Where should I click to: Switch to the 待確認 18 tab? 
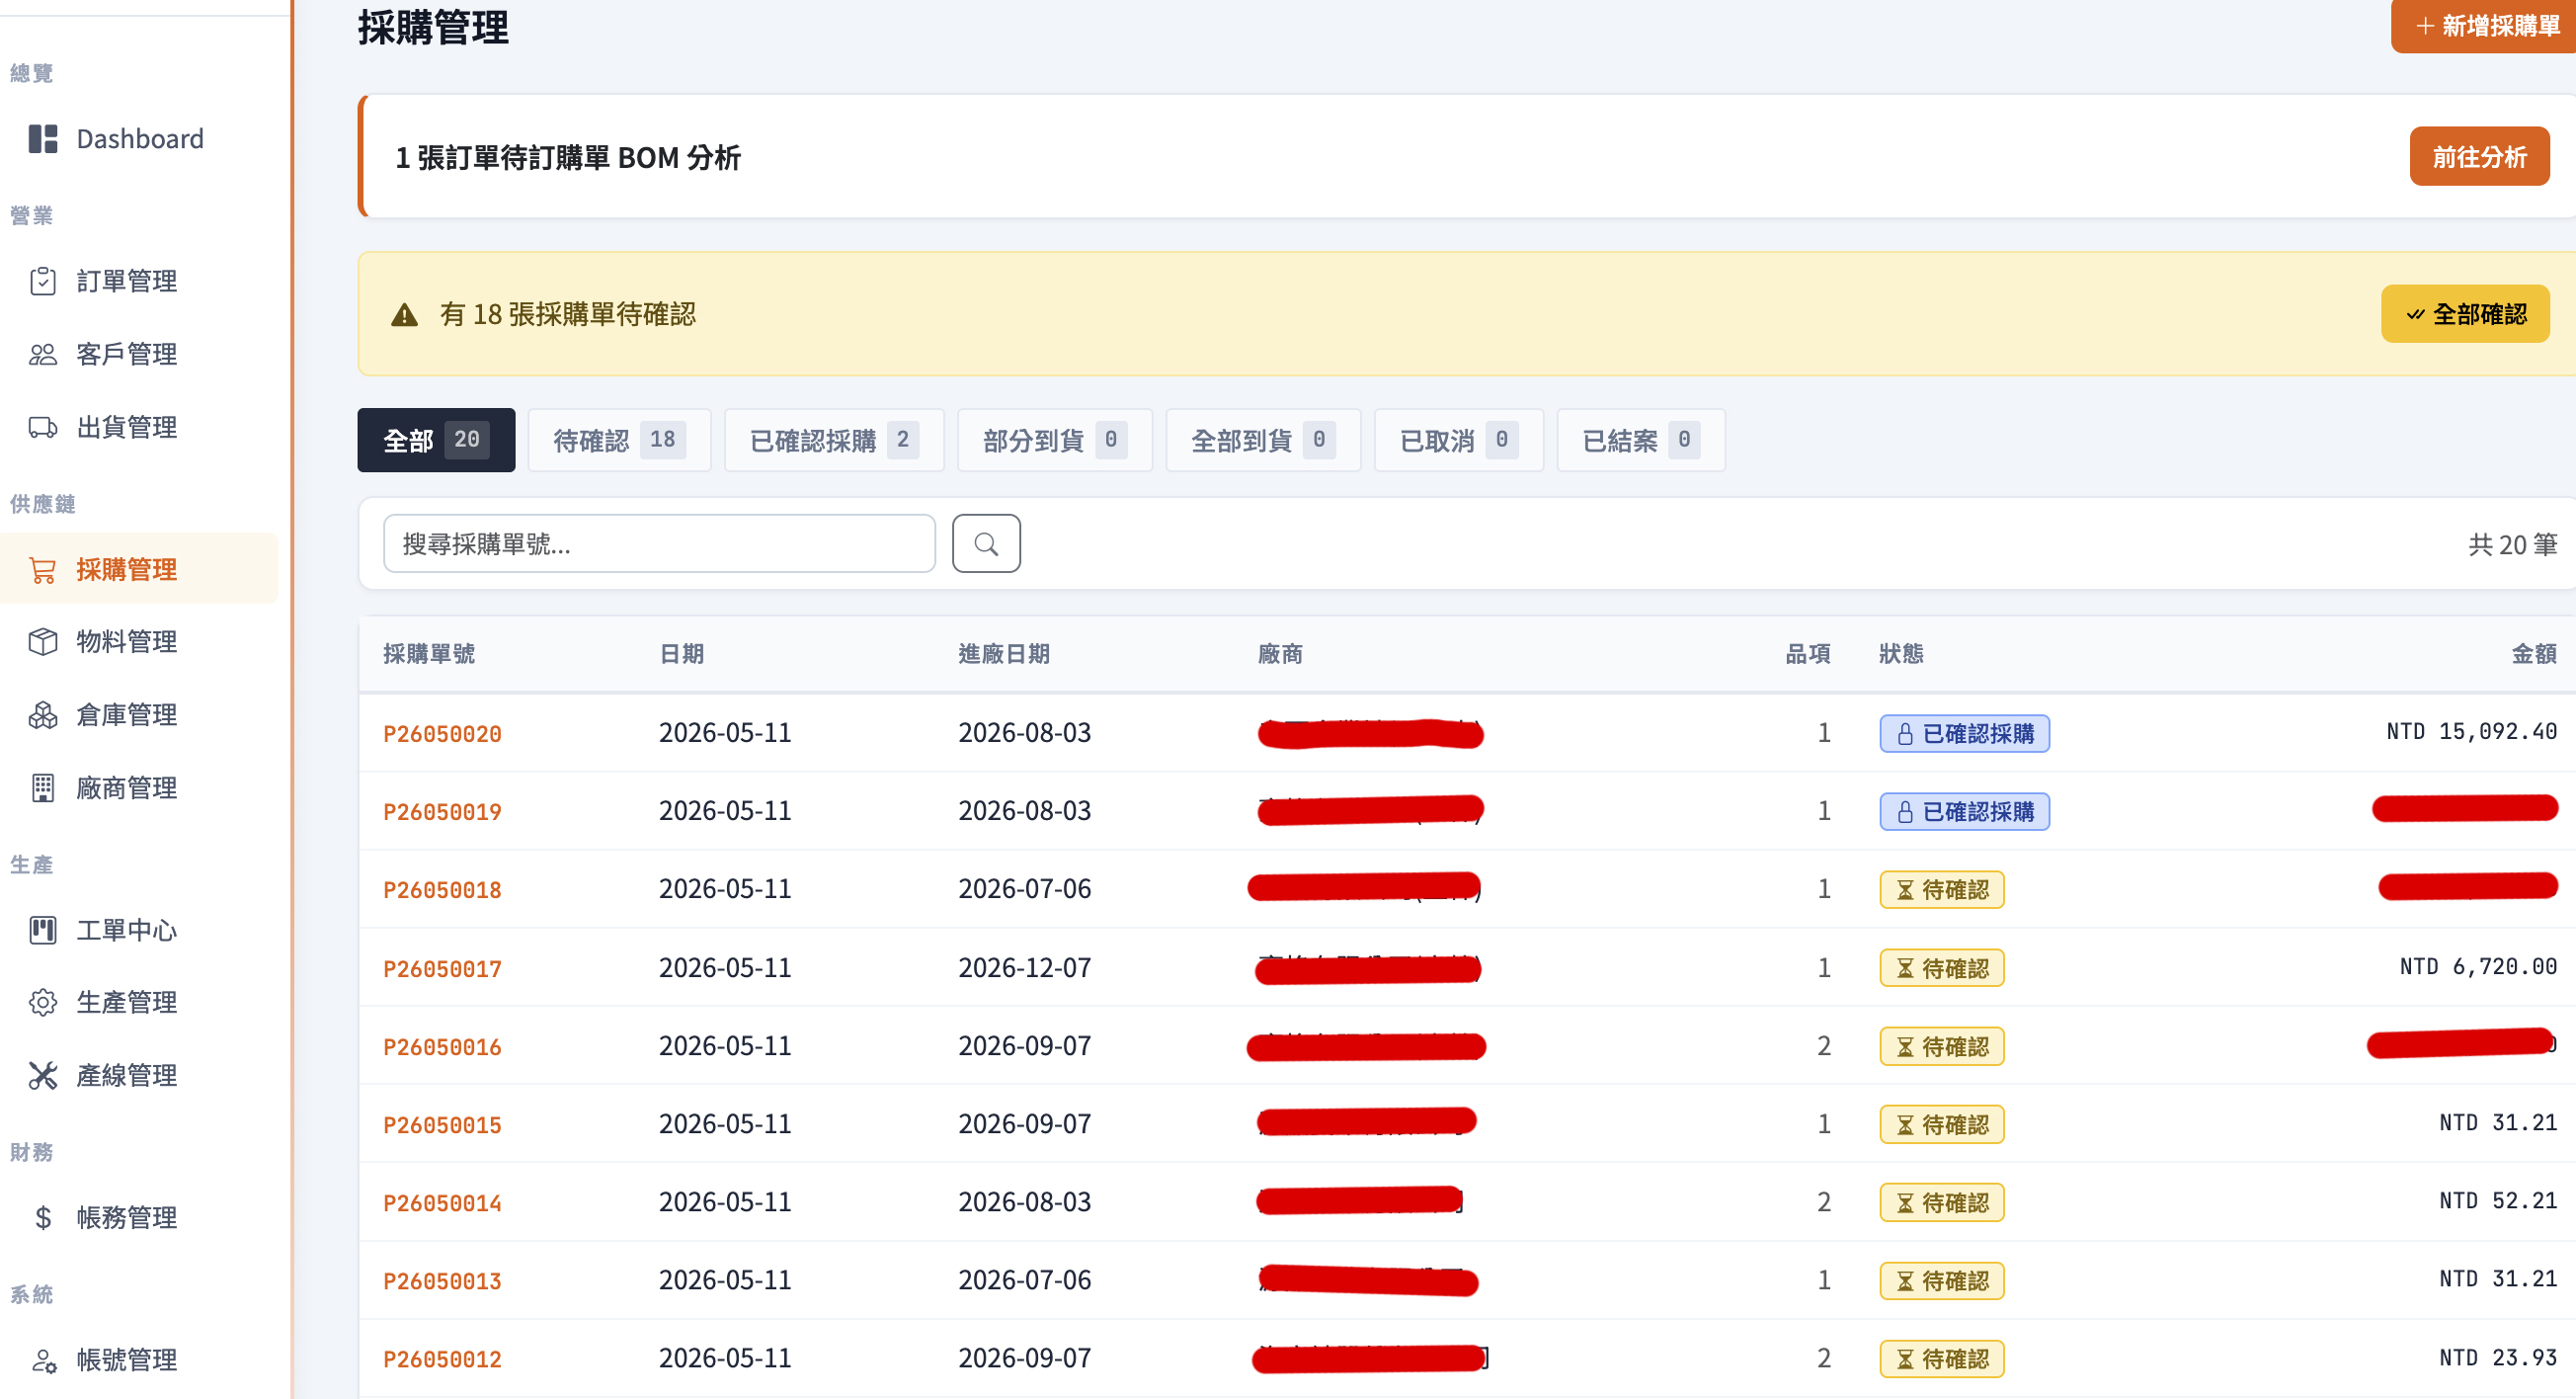(620, 440)
